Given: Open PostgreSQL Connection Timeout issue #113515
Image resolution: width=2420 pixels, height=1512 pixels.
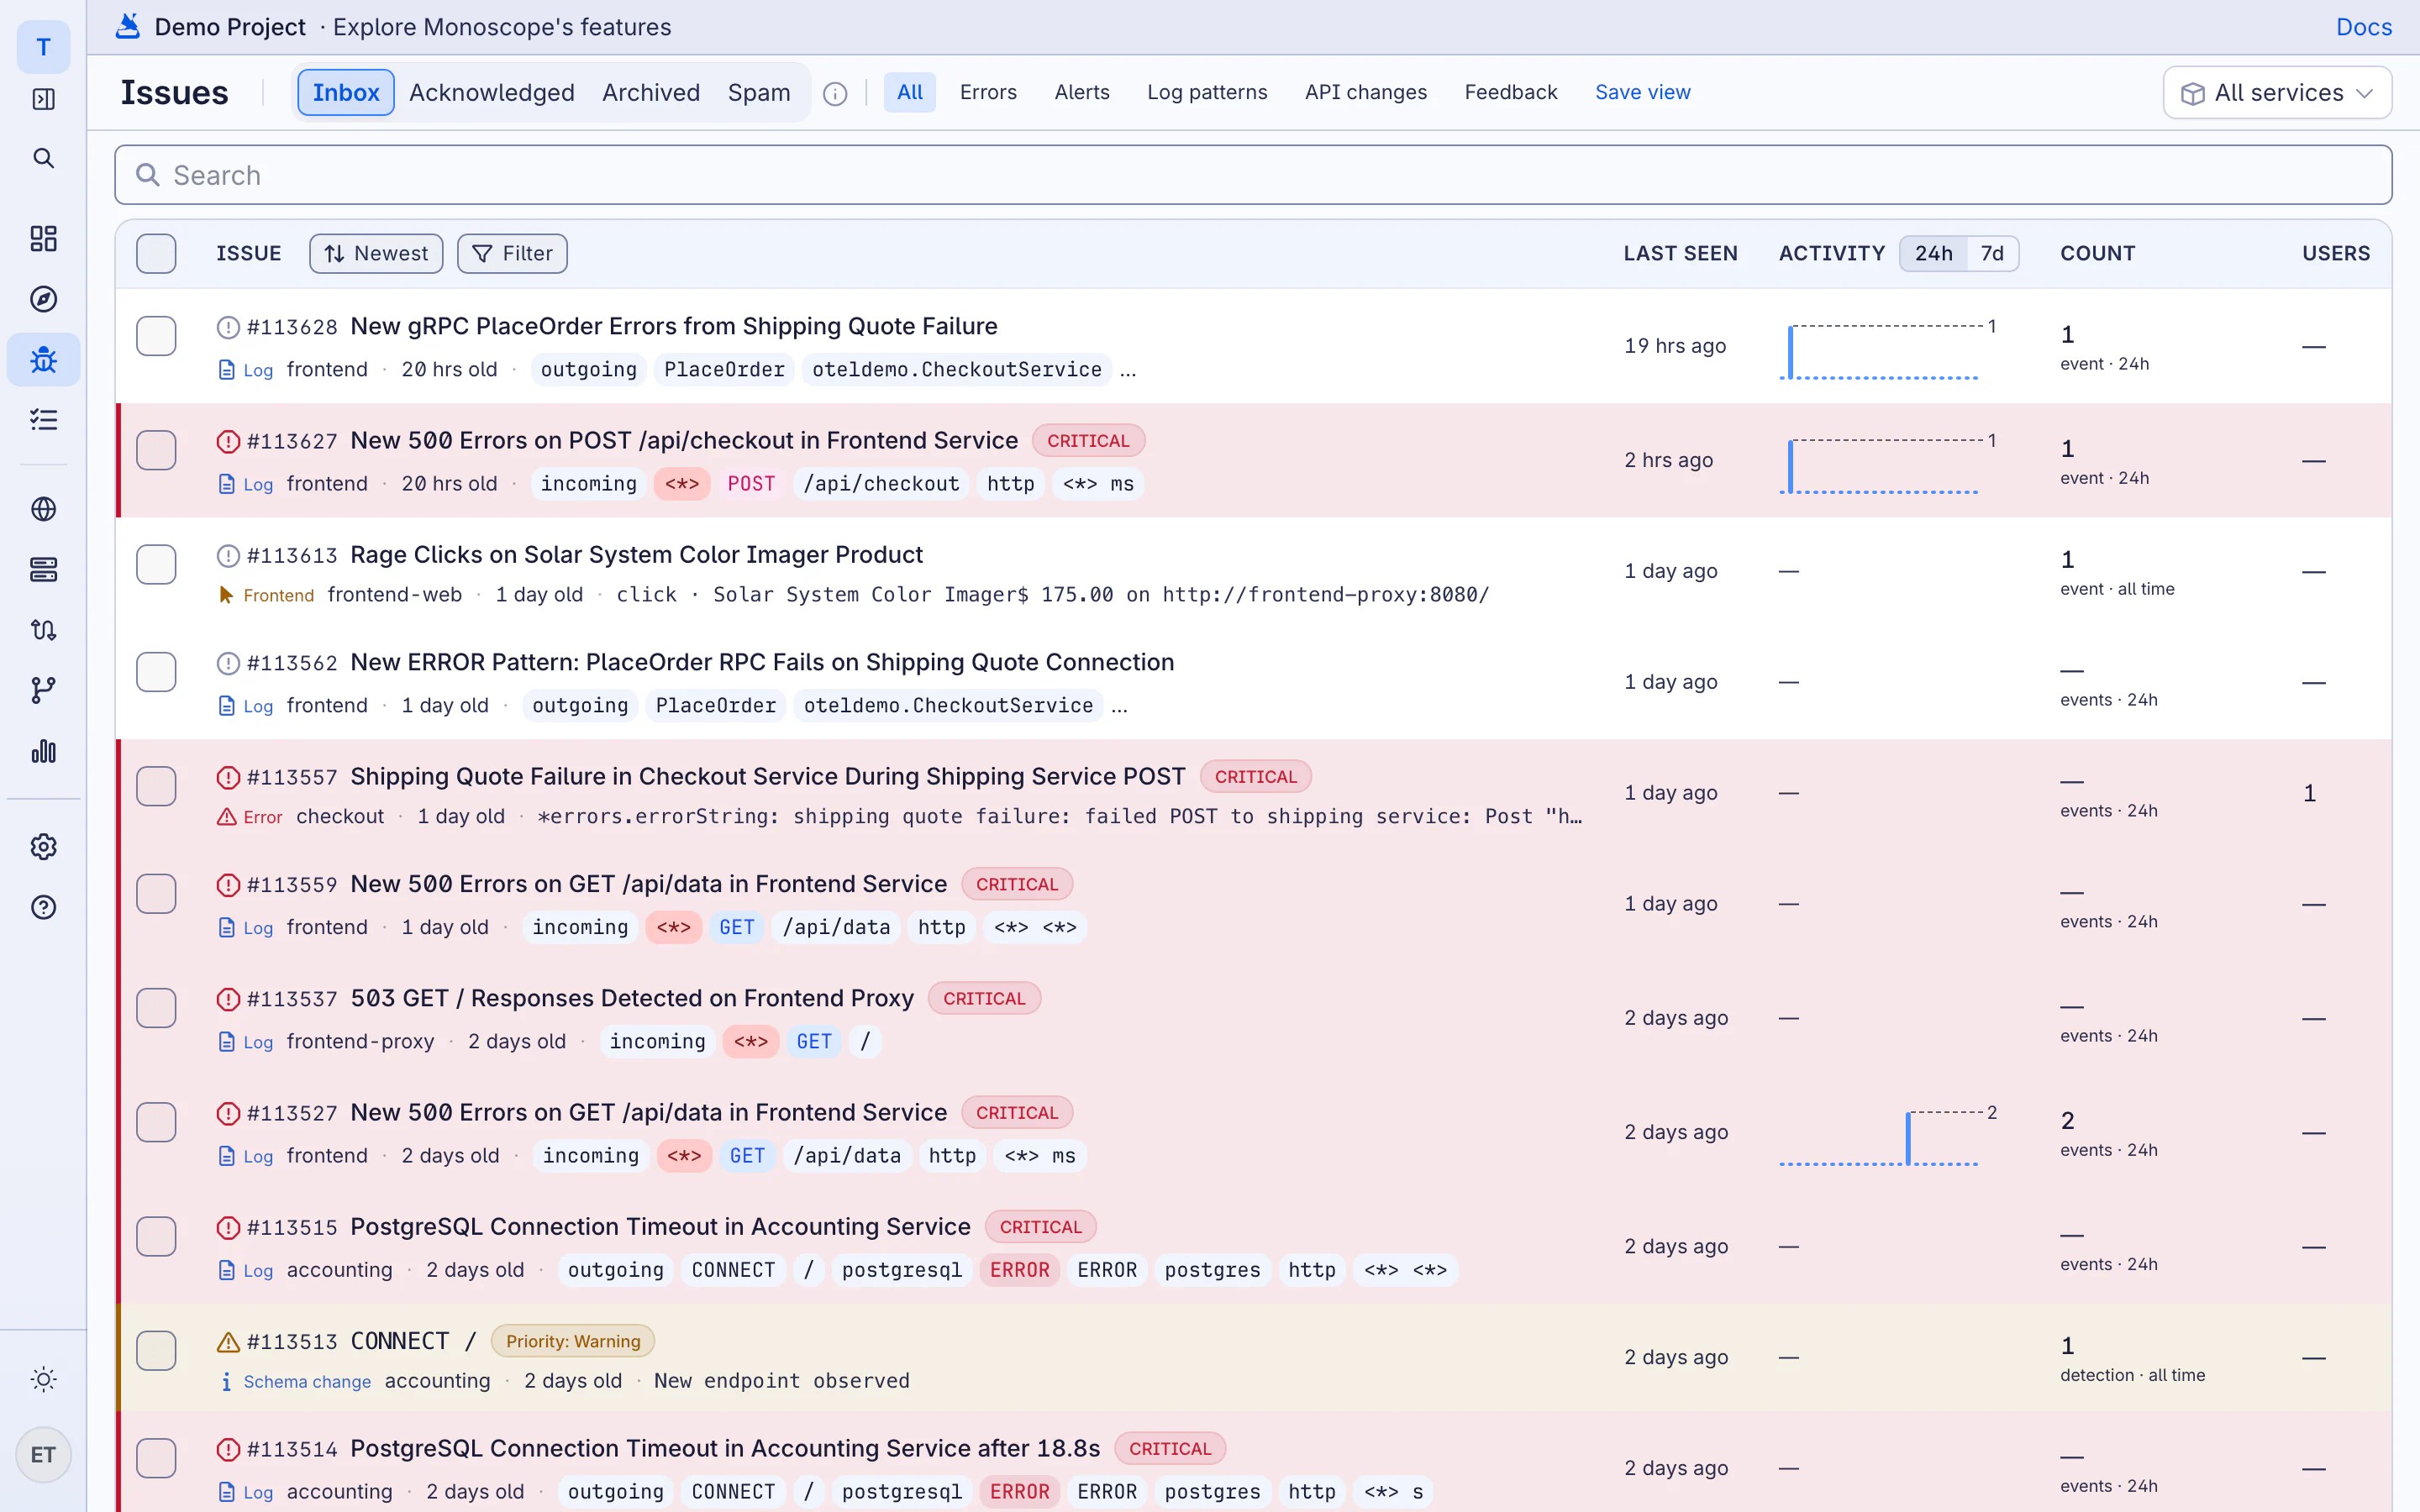Looking at the screenshot, I should [660, 1227].
